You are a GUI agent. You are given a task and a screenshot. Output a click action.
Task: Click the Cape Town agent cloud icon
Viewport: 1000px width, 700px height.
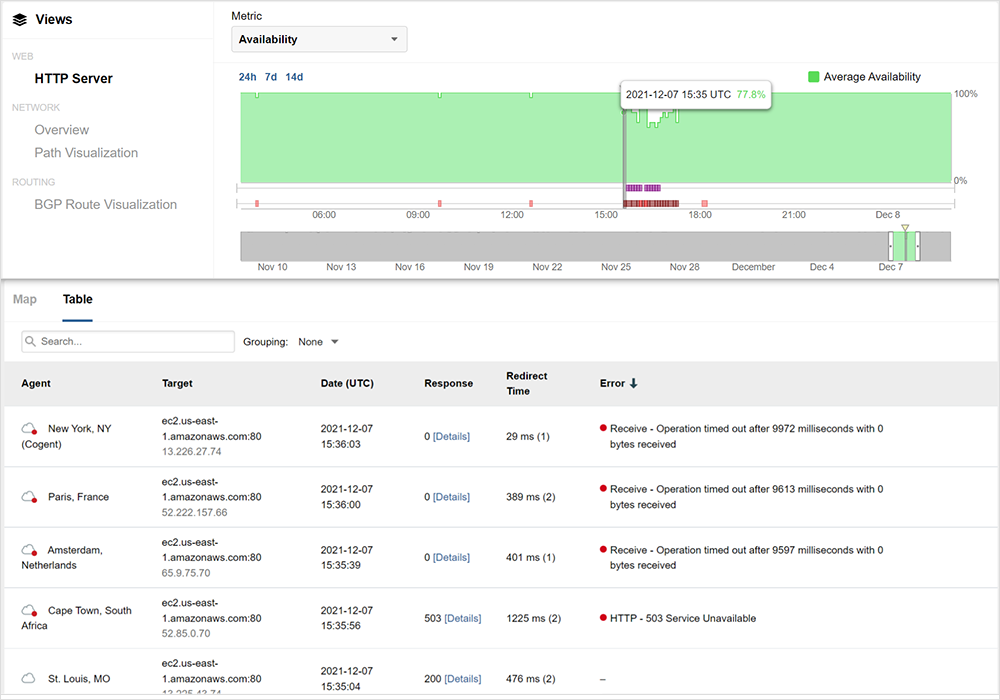click(30, 611)
